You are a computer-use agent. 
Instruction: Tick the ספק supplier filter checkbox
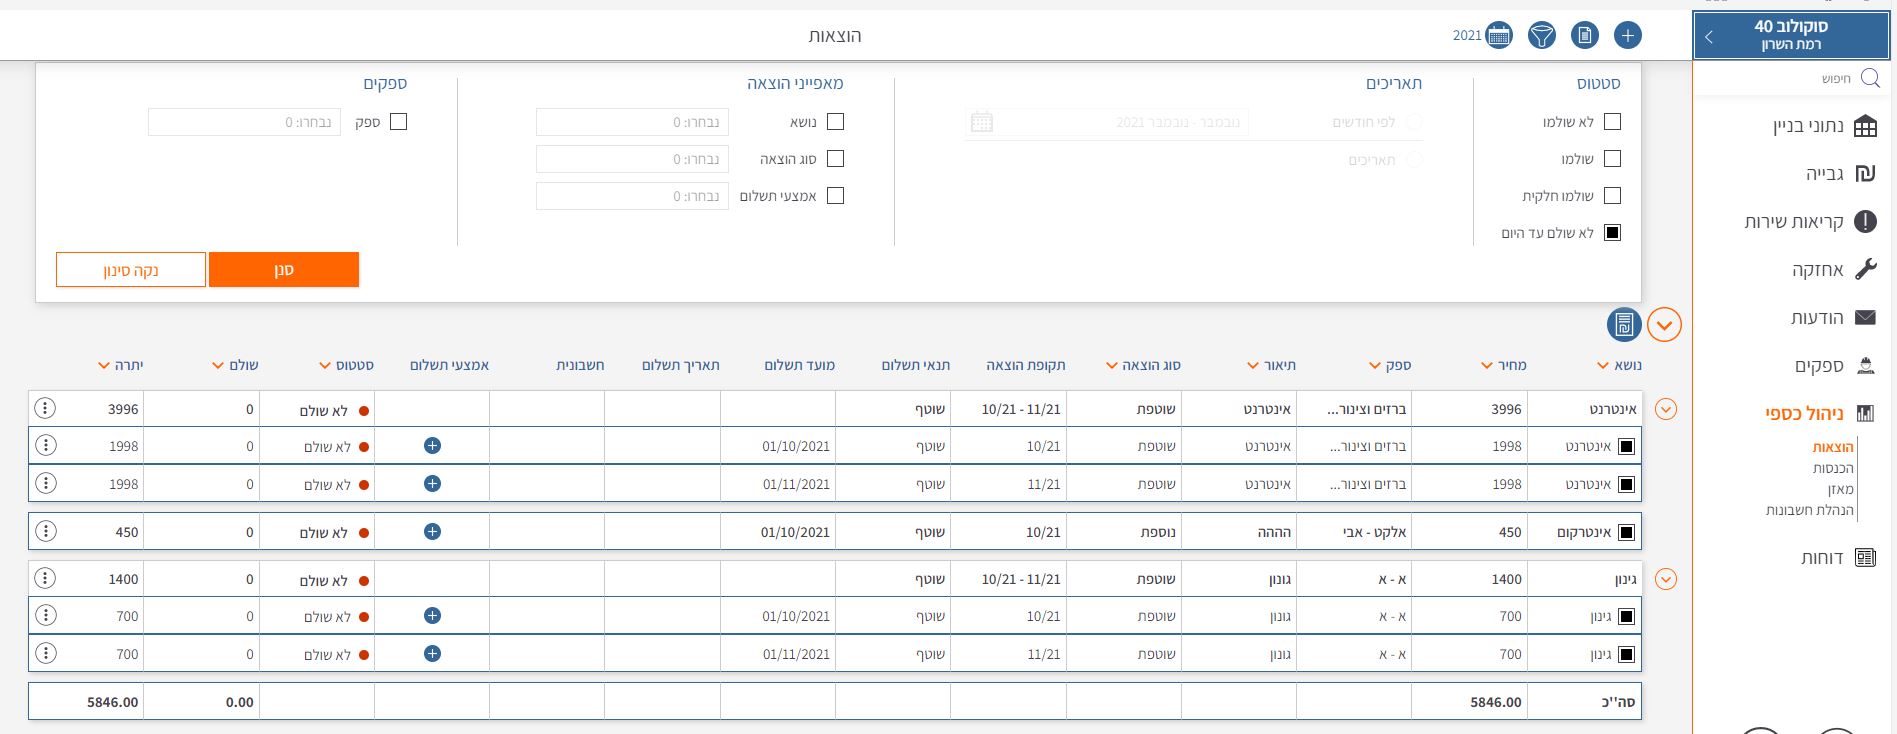(398, 122)
